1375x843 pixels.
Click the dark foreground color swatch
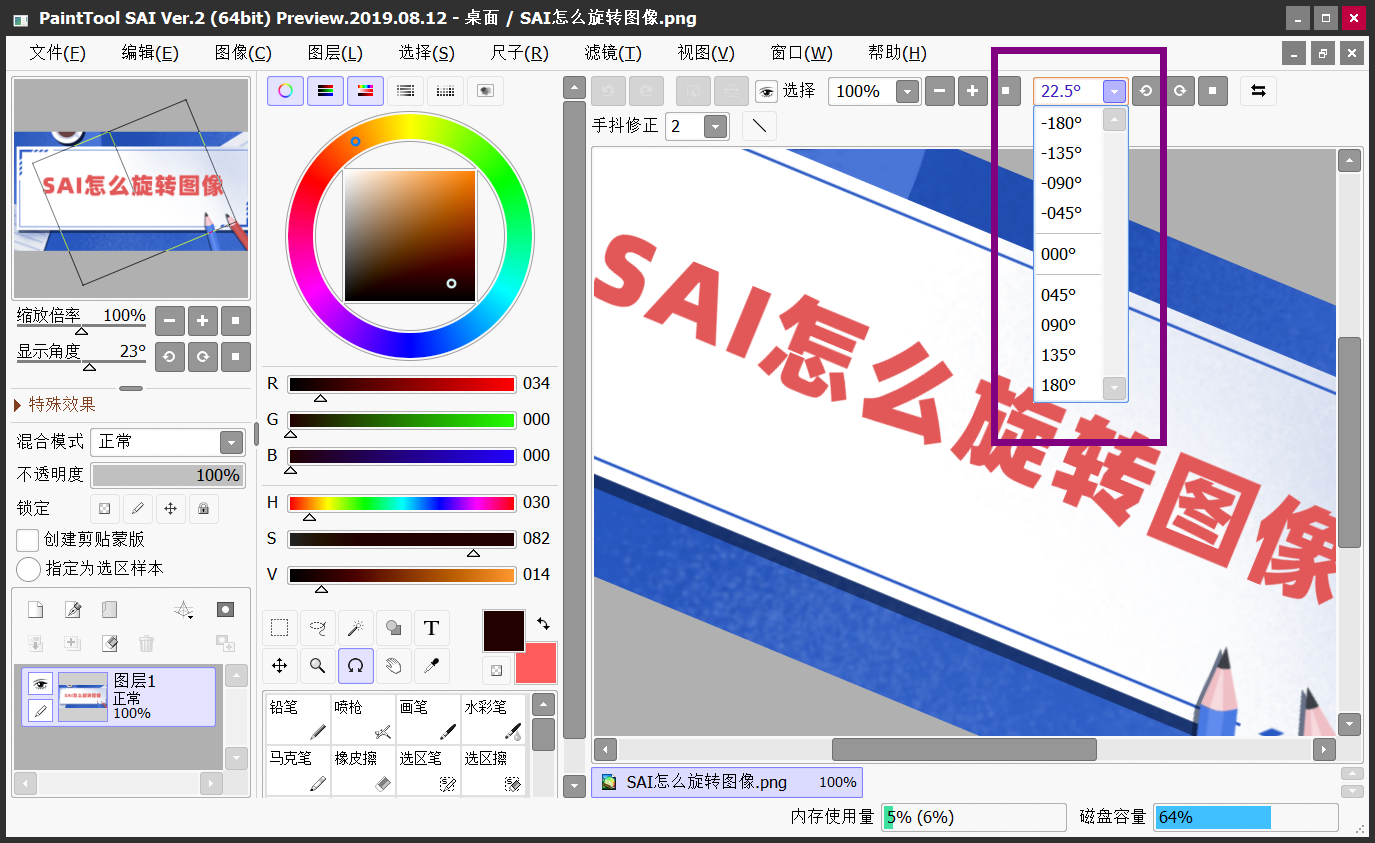(504, 631)
